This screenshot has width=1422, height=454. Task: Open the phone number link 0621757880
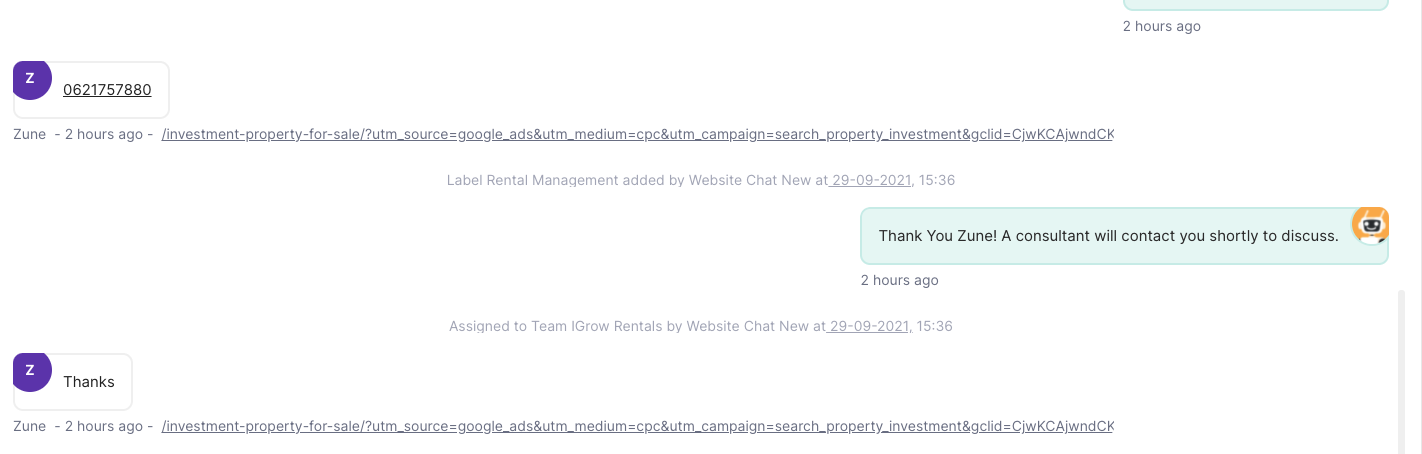107,90
